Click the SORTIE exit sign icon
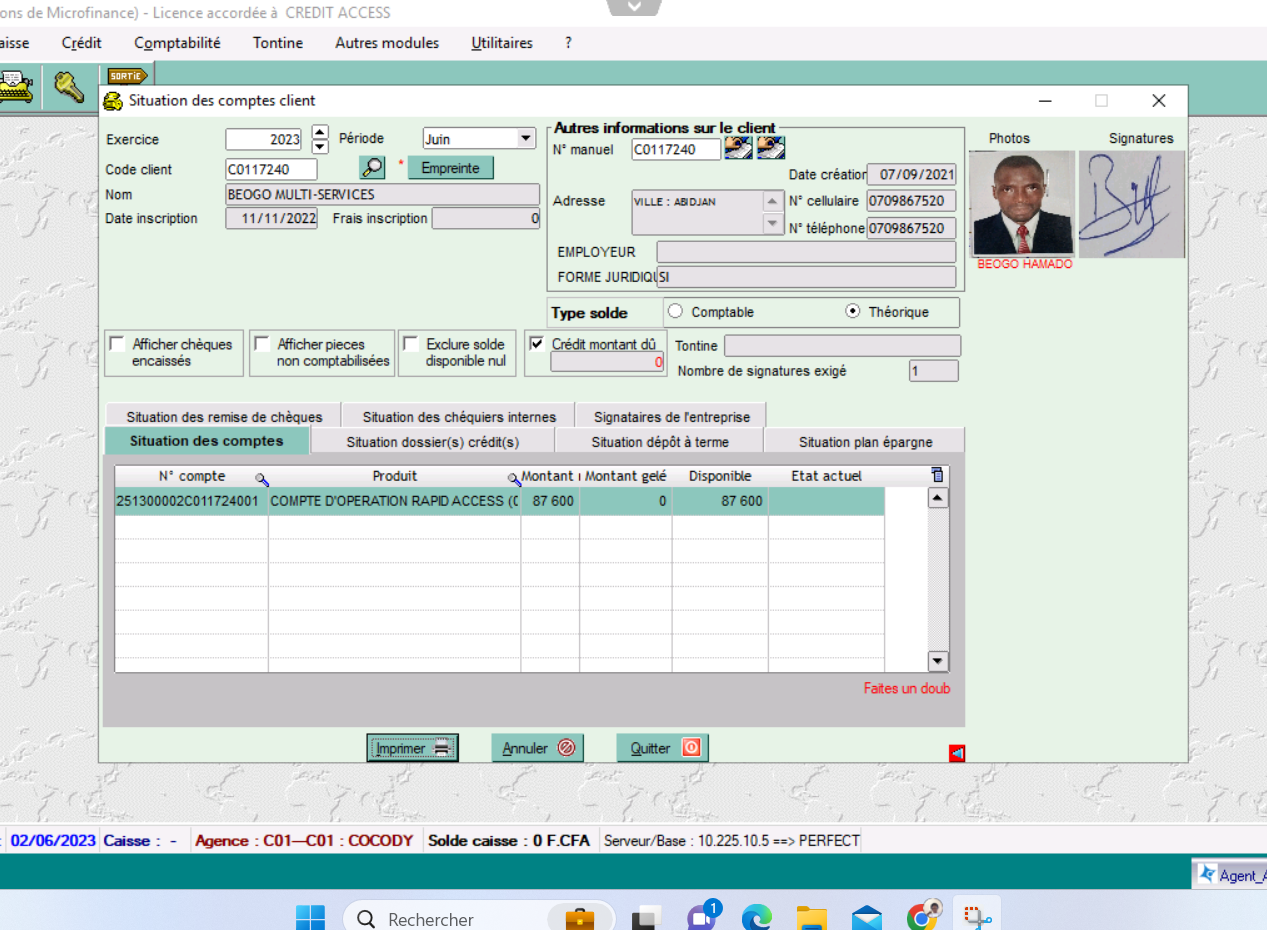1267x930 pixels. tap(127, 75)
